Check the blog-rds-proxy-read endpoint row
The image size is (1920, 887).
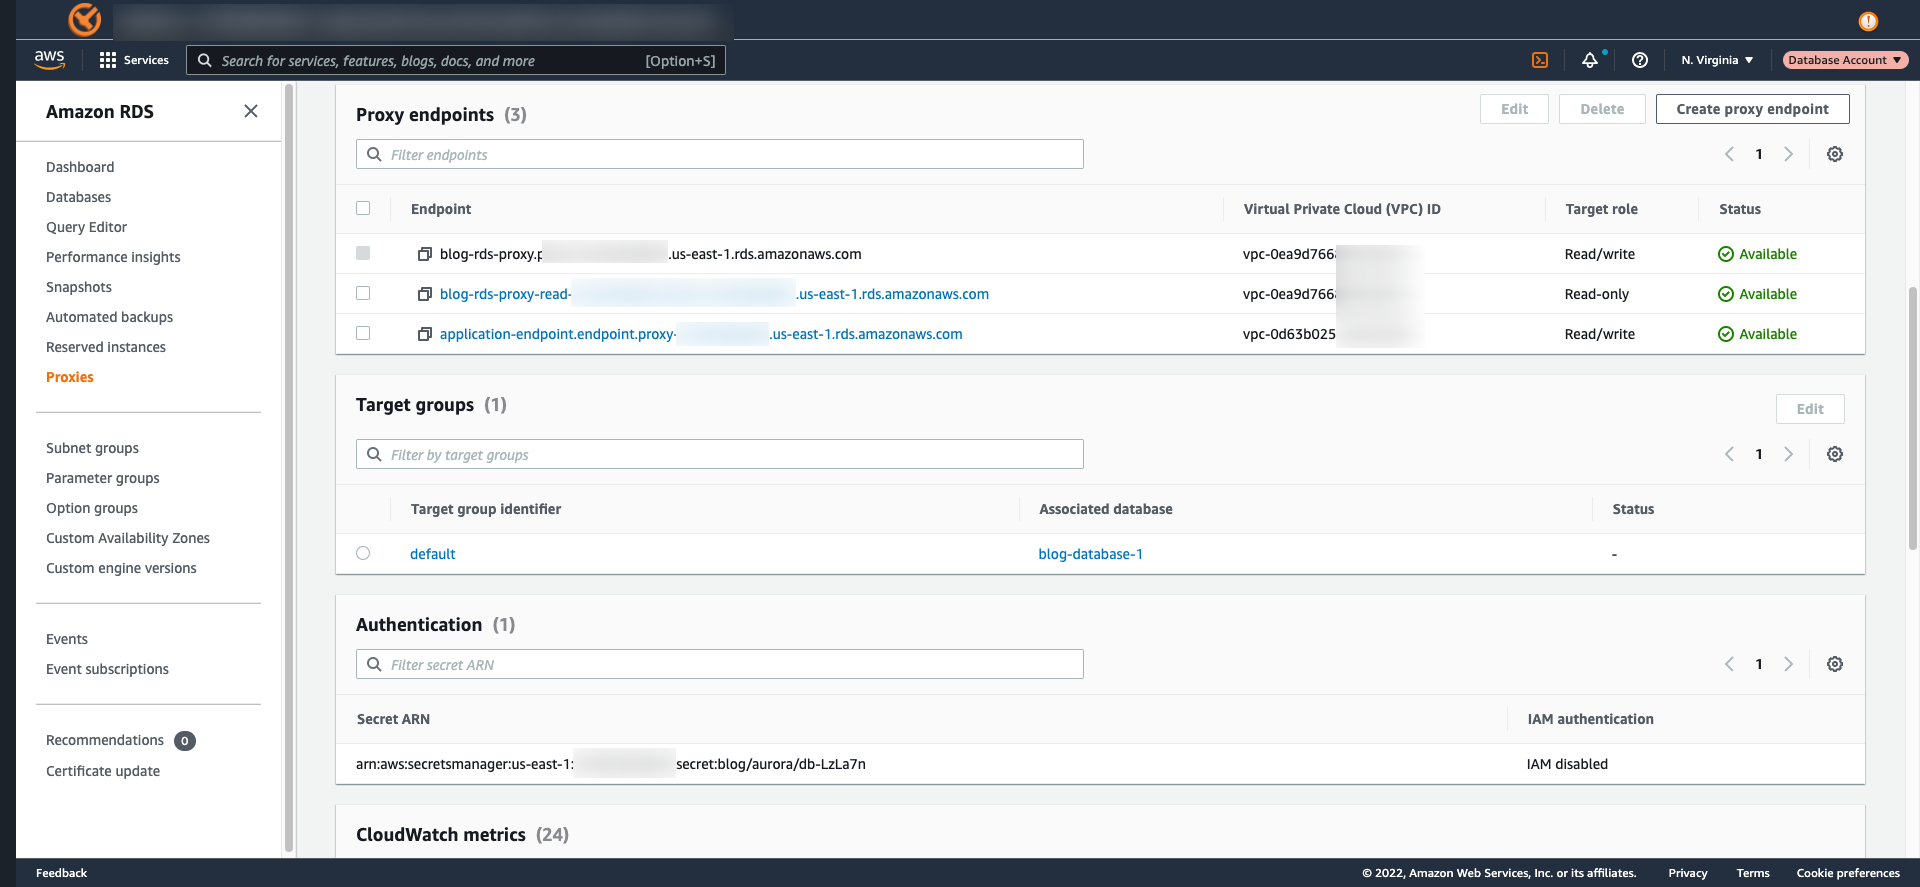point(363,293)
